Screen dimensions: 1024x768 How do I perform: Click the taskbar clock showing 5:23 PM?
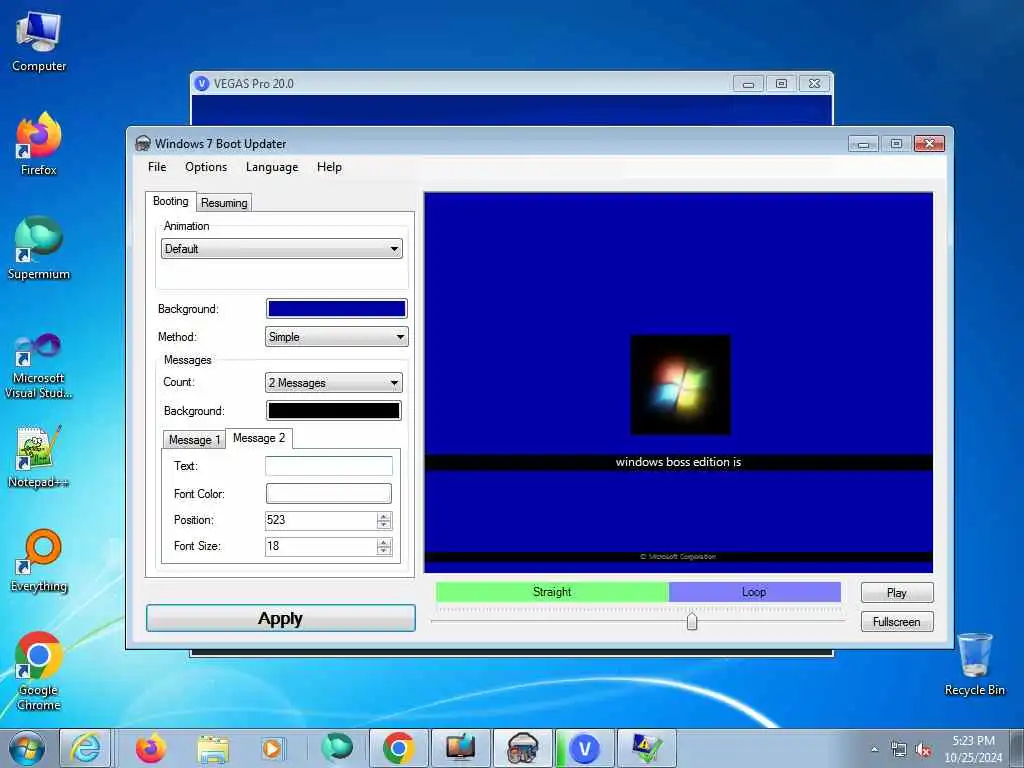pyautogui.click(x=973, y=748)
